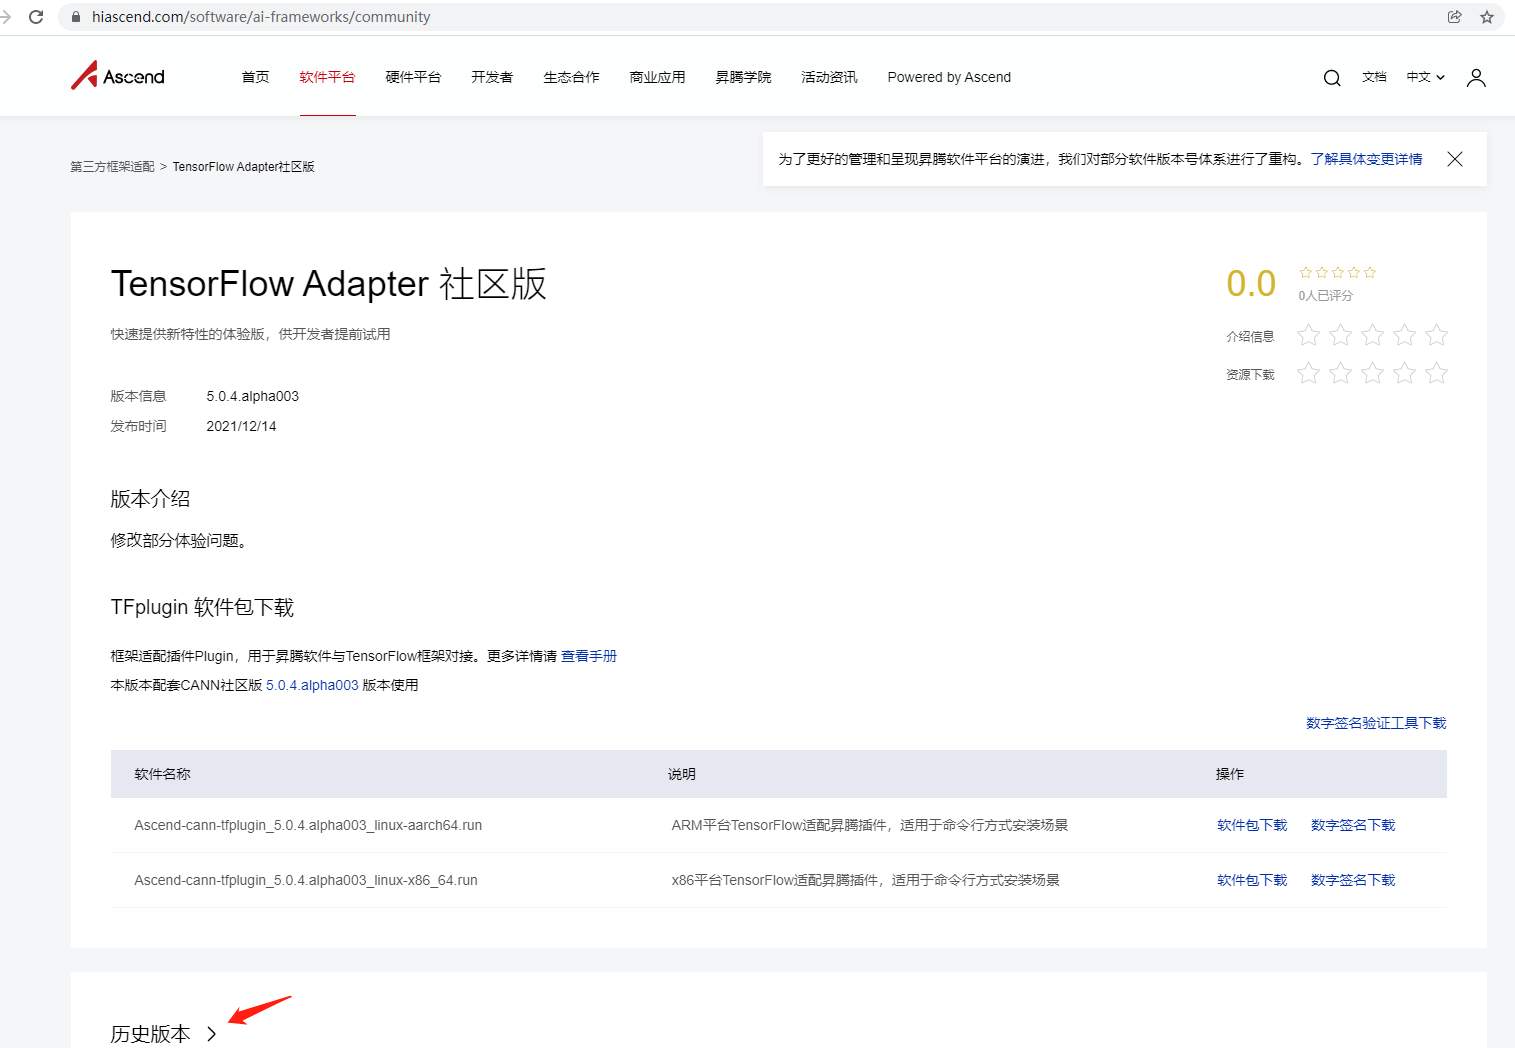Open the user account profile icon

tap(1476, 78)
